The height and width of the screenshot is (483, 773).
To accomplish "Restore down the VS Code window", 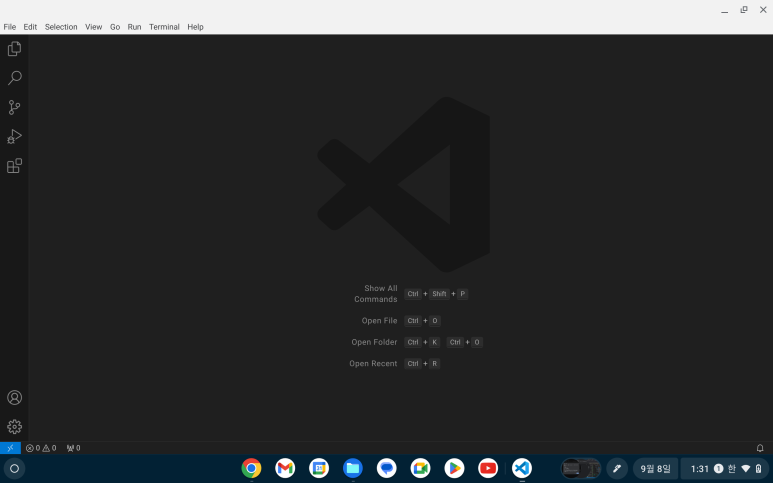I will click(744, 10).
